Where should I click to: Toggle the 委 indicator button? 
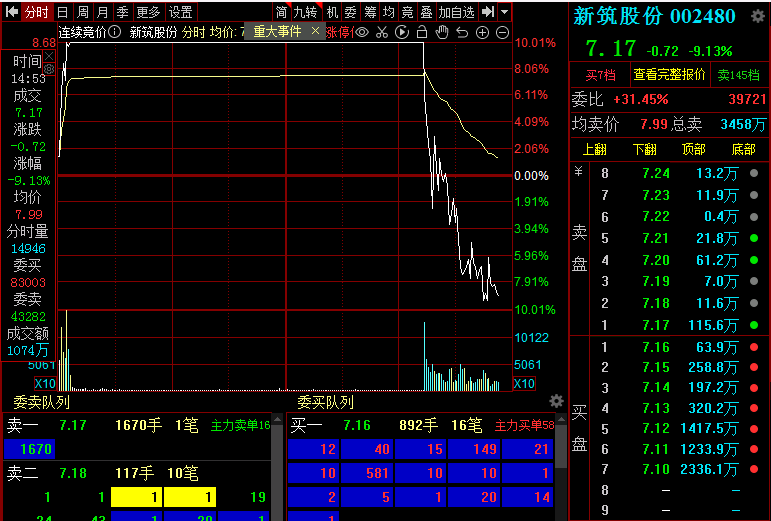tap(351, 11)
